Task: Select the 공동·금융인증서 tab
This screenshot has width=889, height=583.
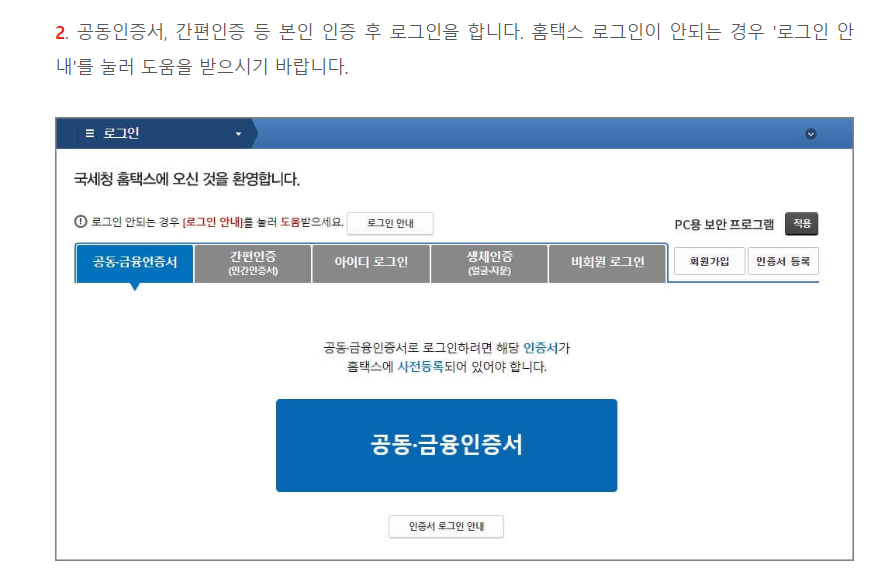Action: [134, 262]
